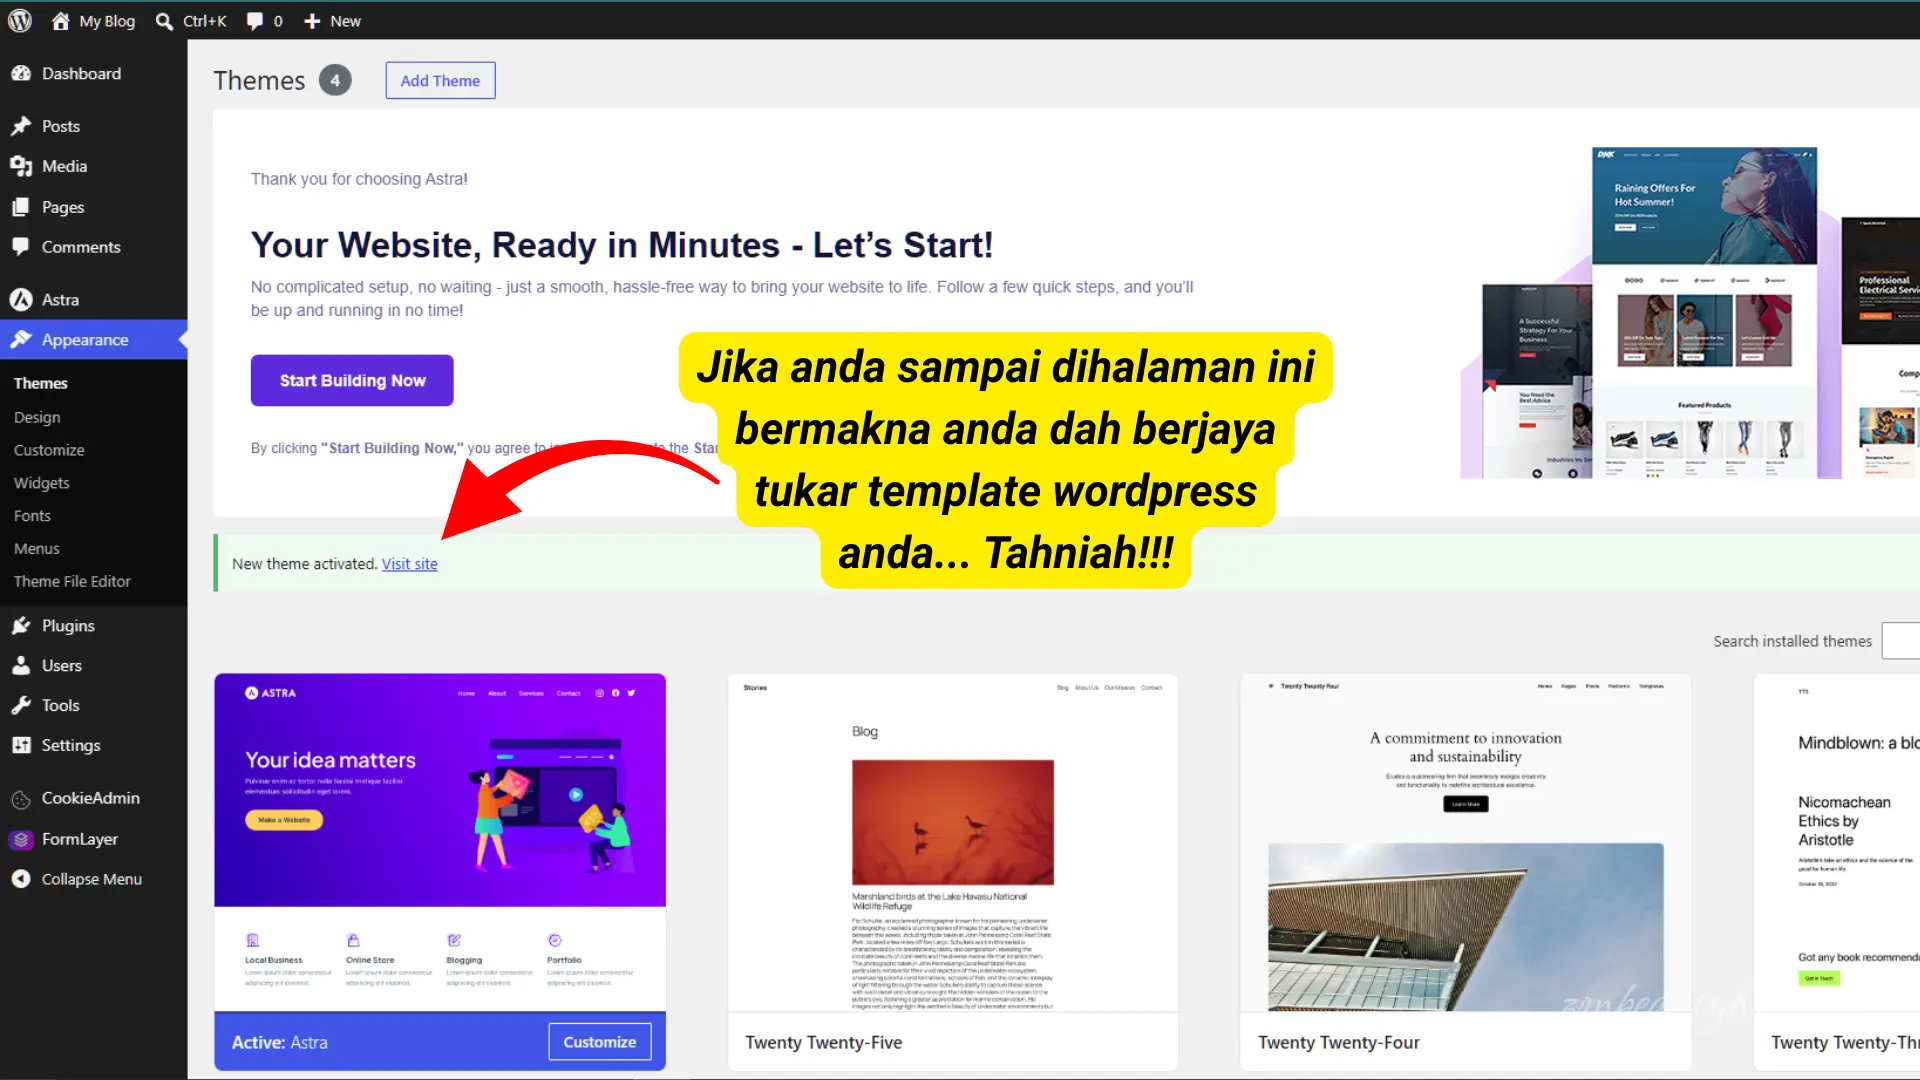1920x1080 pixels.
Task: Open the Menus submenu item
Action: [37, 549]
